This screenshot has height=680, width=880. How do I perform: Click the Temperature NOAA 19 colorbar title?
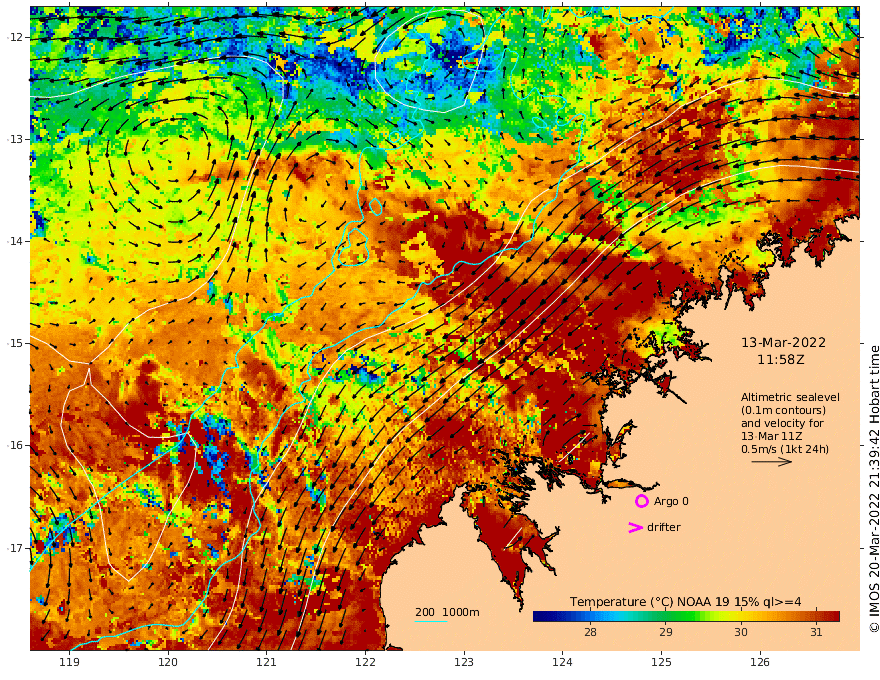pyautogui.click(x=686, y=602)
